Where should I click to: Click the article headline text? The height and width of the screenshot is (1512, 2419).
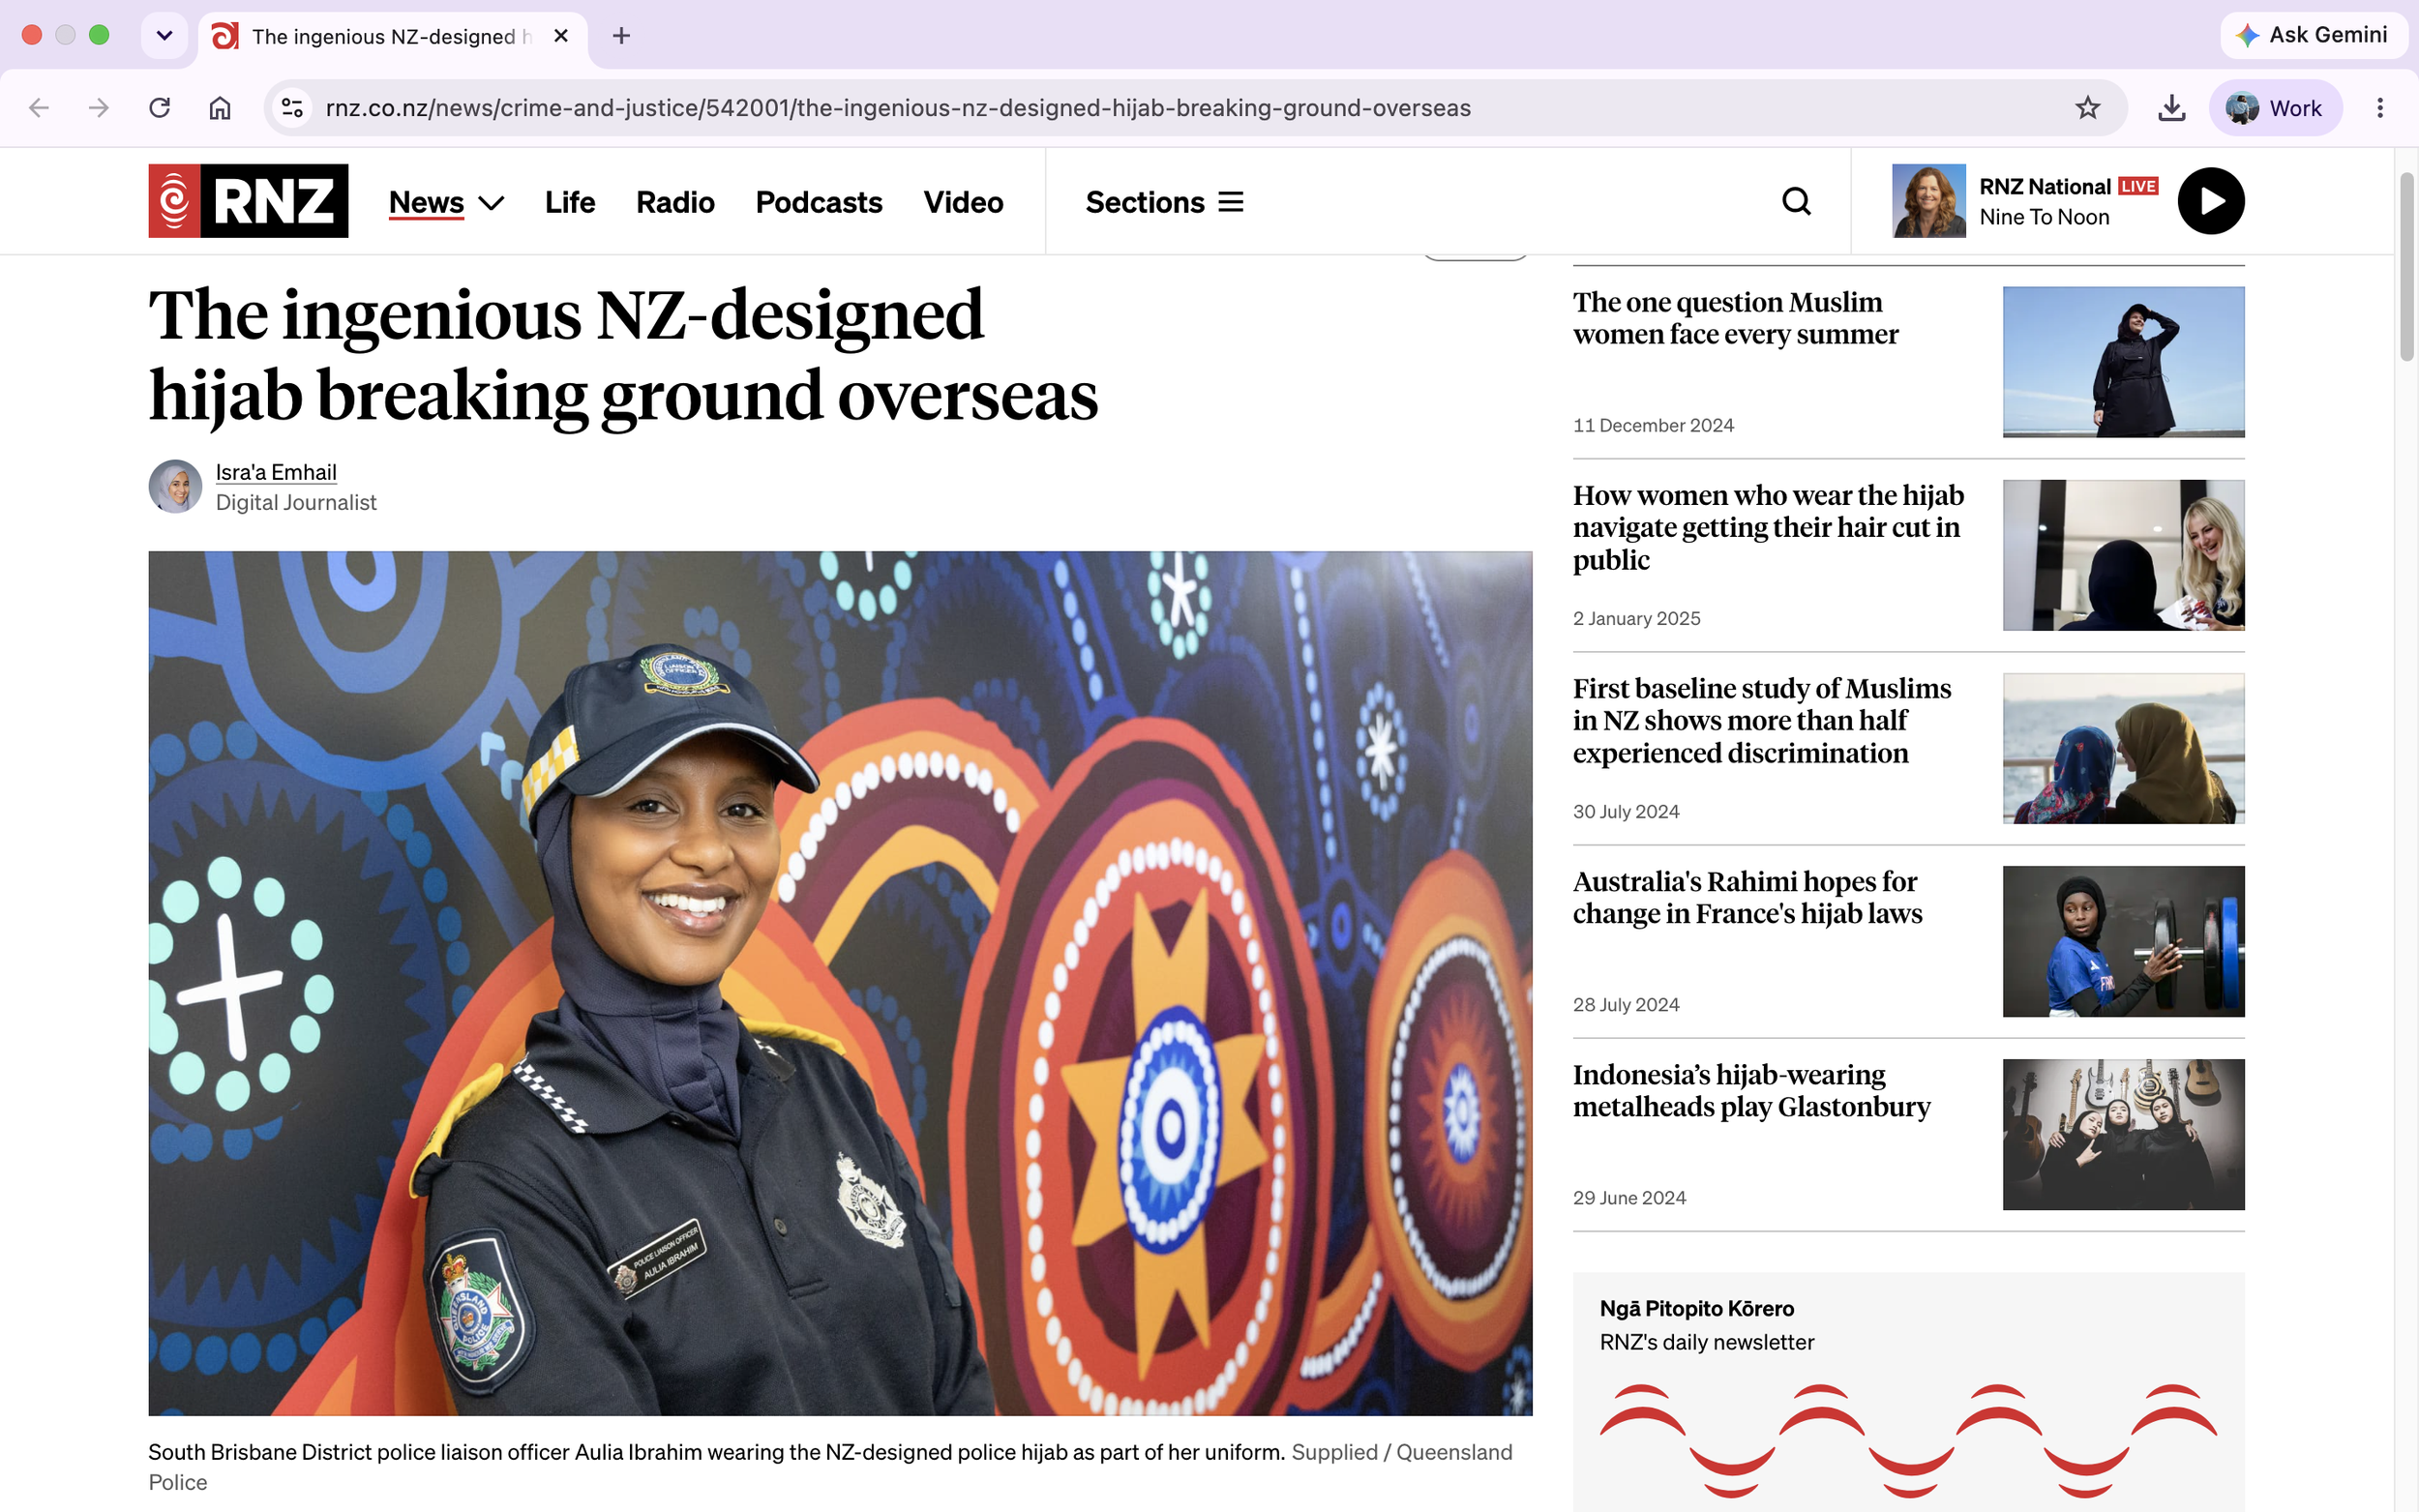pos(623,355)
